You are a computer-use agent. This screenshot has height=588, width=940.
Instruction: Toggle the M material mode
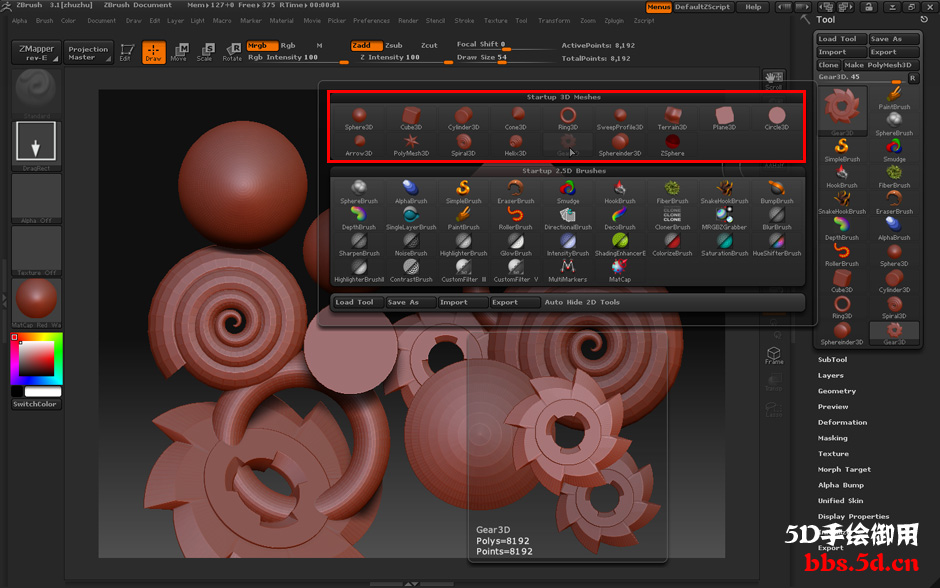click(x=319, y=46)
